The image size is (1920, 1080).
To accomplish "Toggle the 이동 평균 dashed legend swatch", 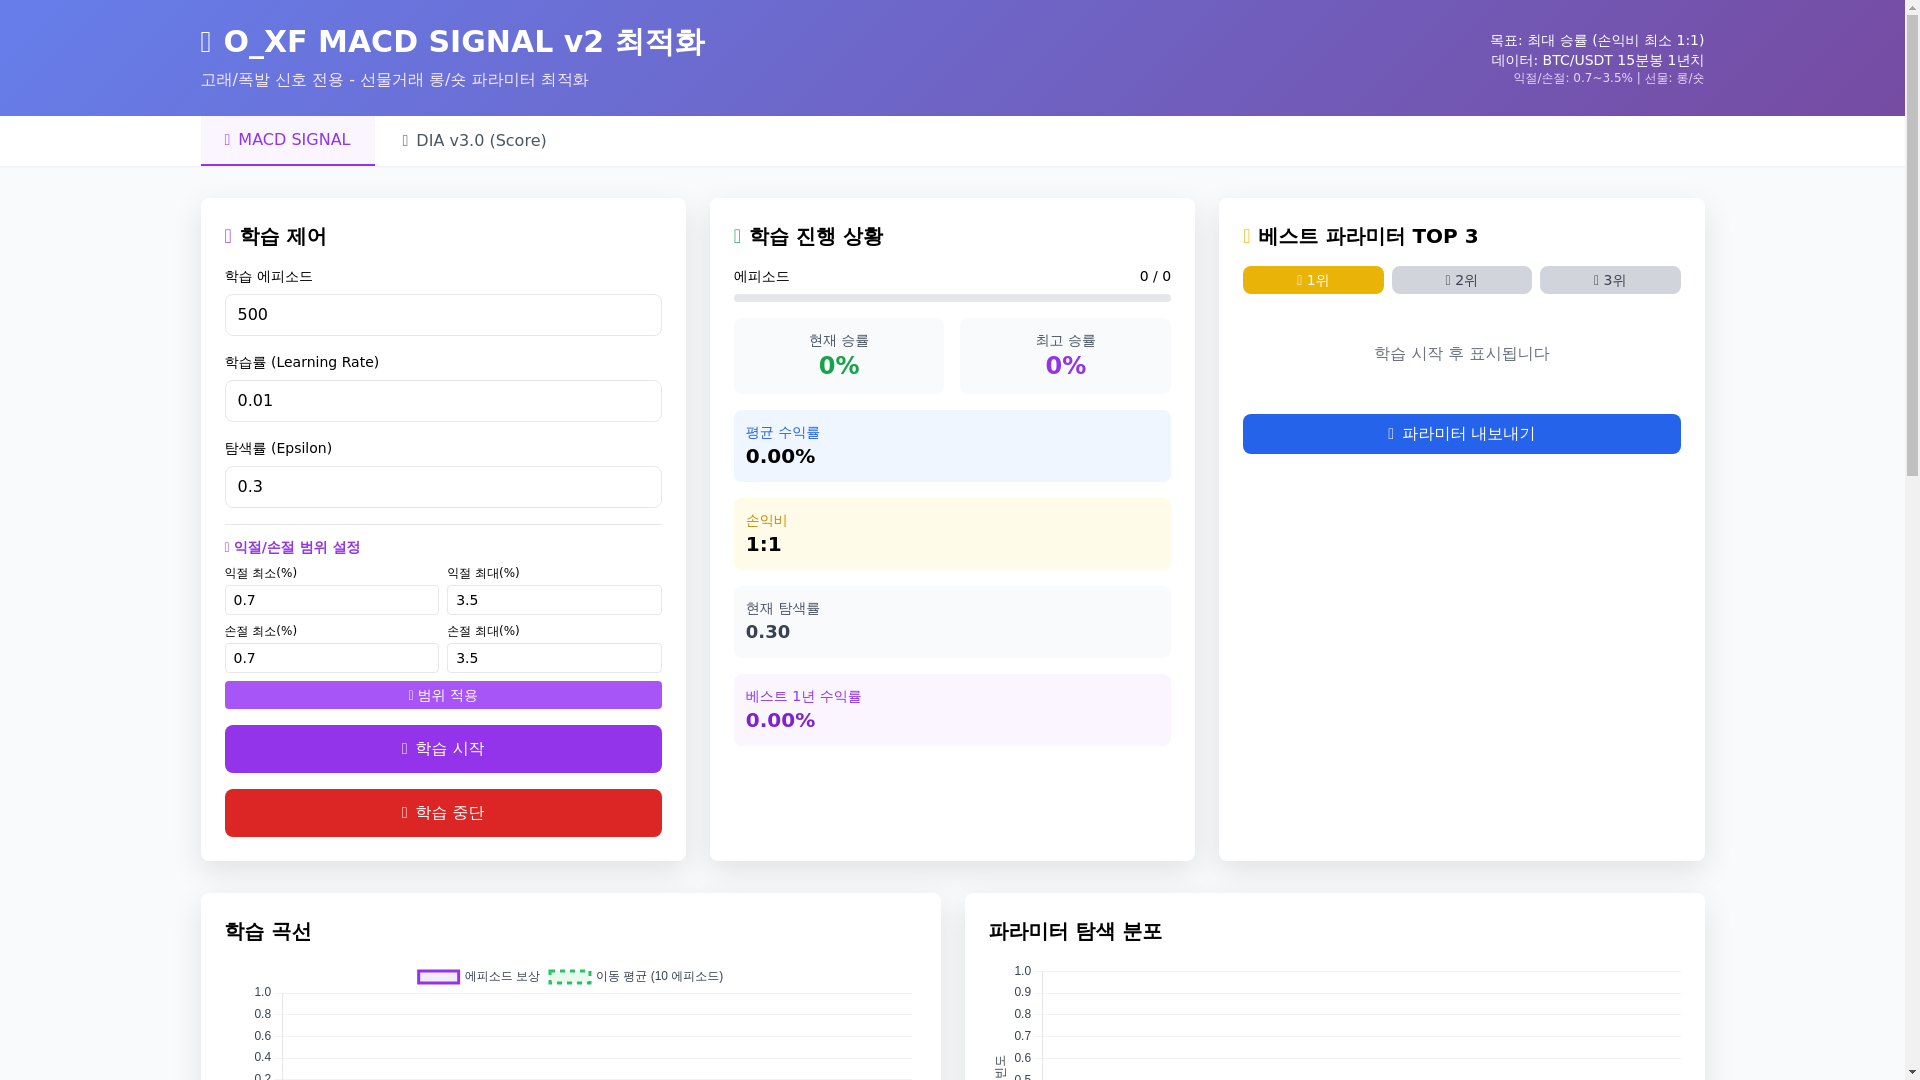I will tap(570, 977).
